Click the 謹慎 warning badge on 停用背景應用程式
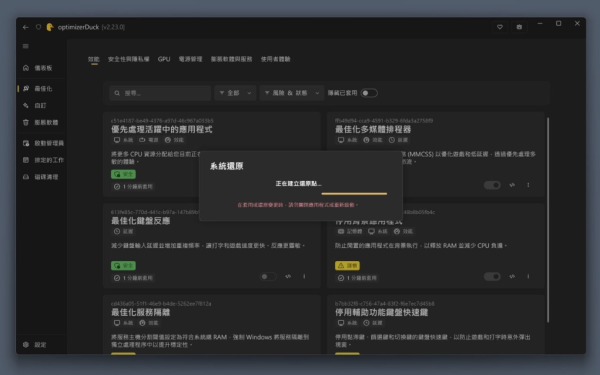This screenshot has height=375, width=600. tap(347, 266)
